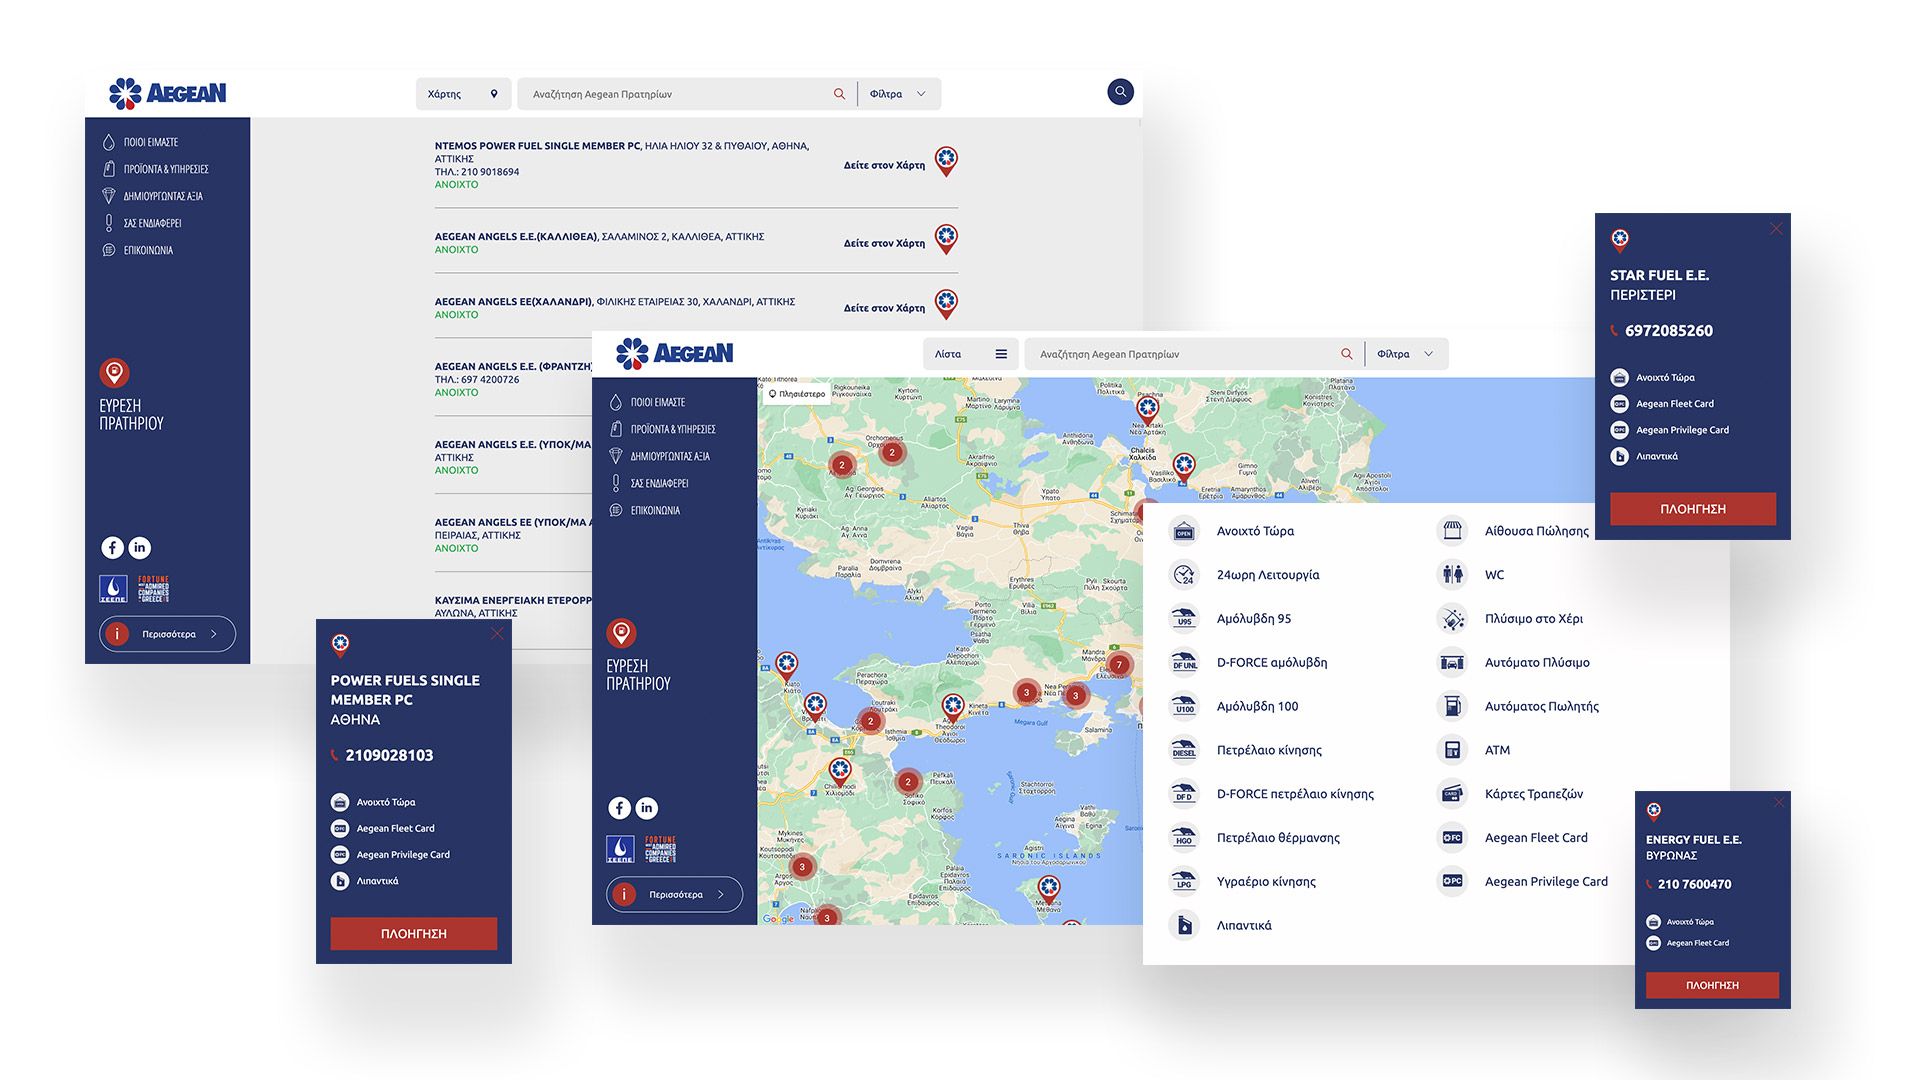This screenshot has height=1080, width=1920.
Task: Toggle the Αμόλυβδη 100 fuel filter
Action: pos(1234,706)
